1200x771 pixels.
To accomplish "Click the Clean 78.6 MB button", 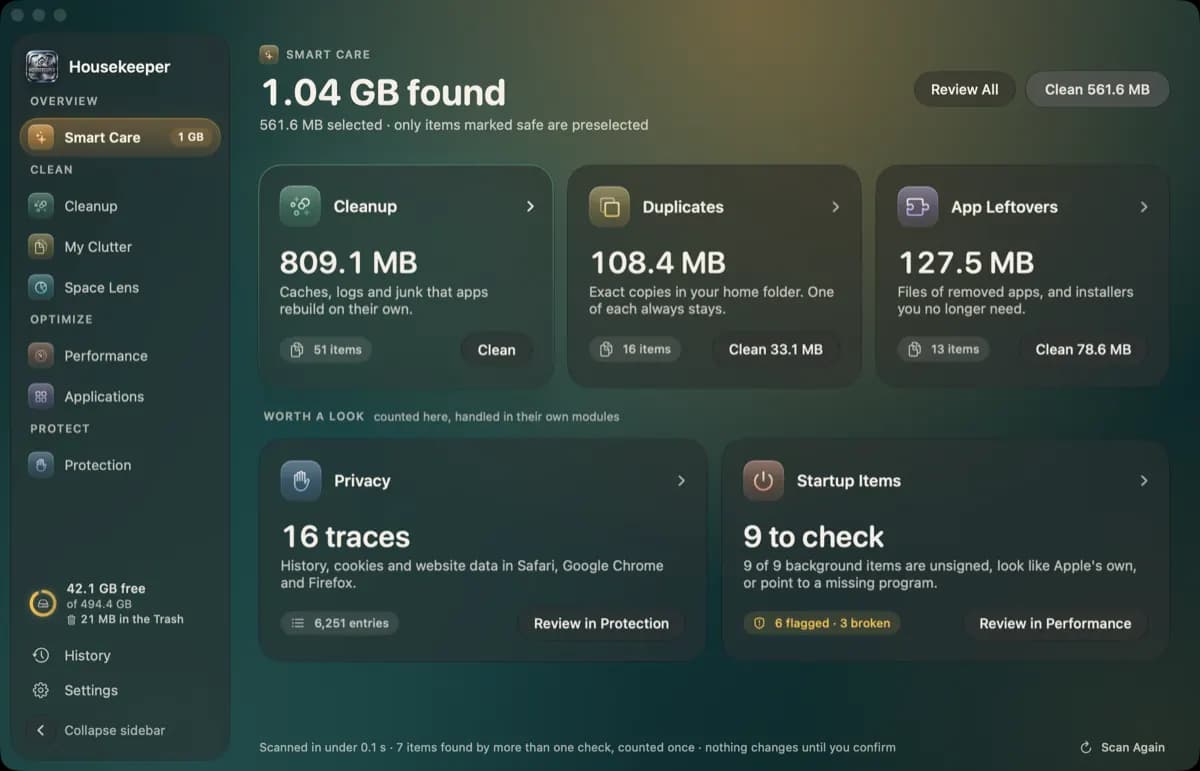I will [1083, 350].
